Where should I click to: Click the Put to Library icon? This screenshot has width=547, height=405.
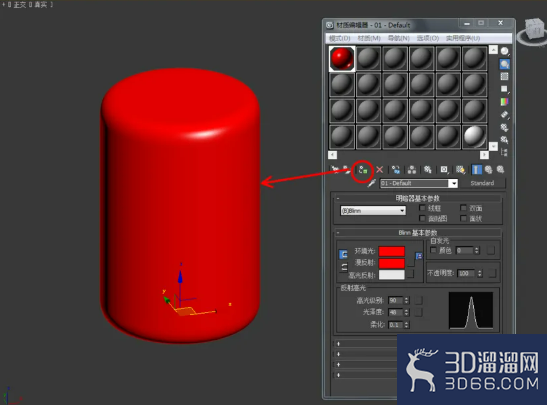pos(428,170)
